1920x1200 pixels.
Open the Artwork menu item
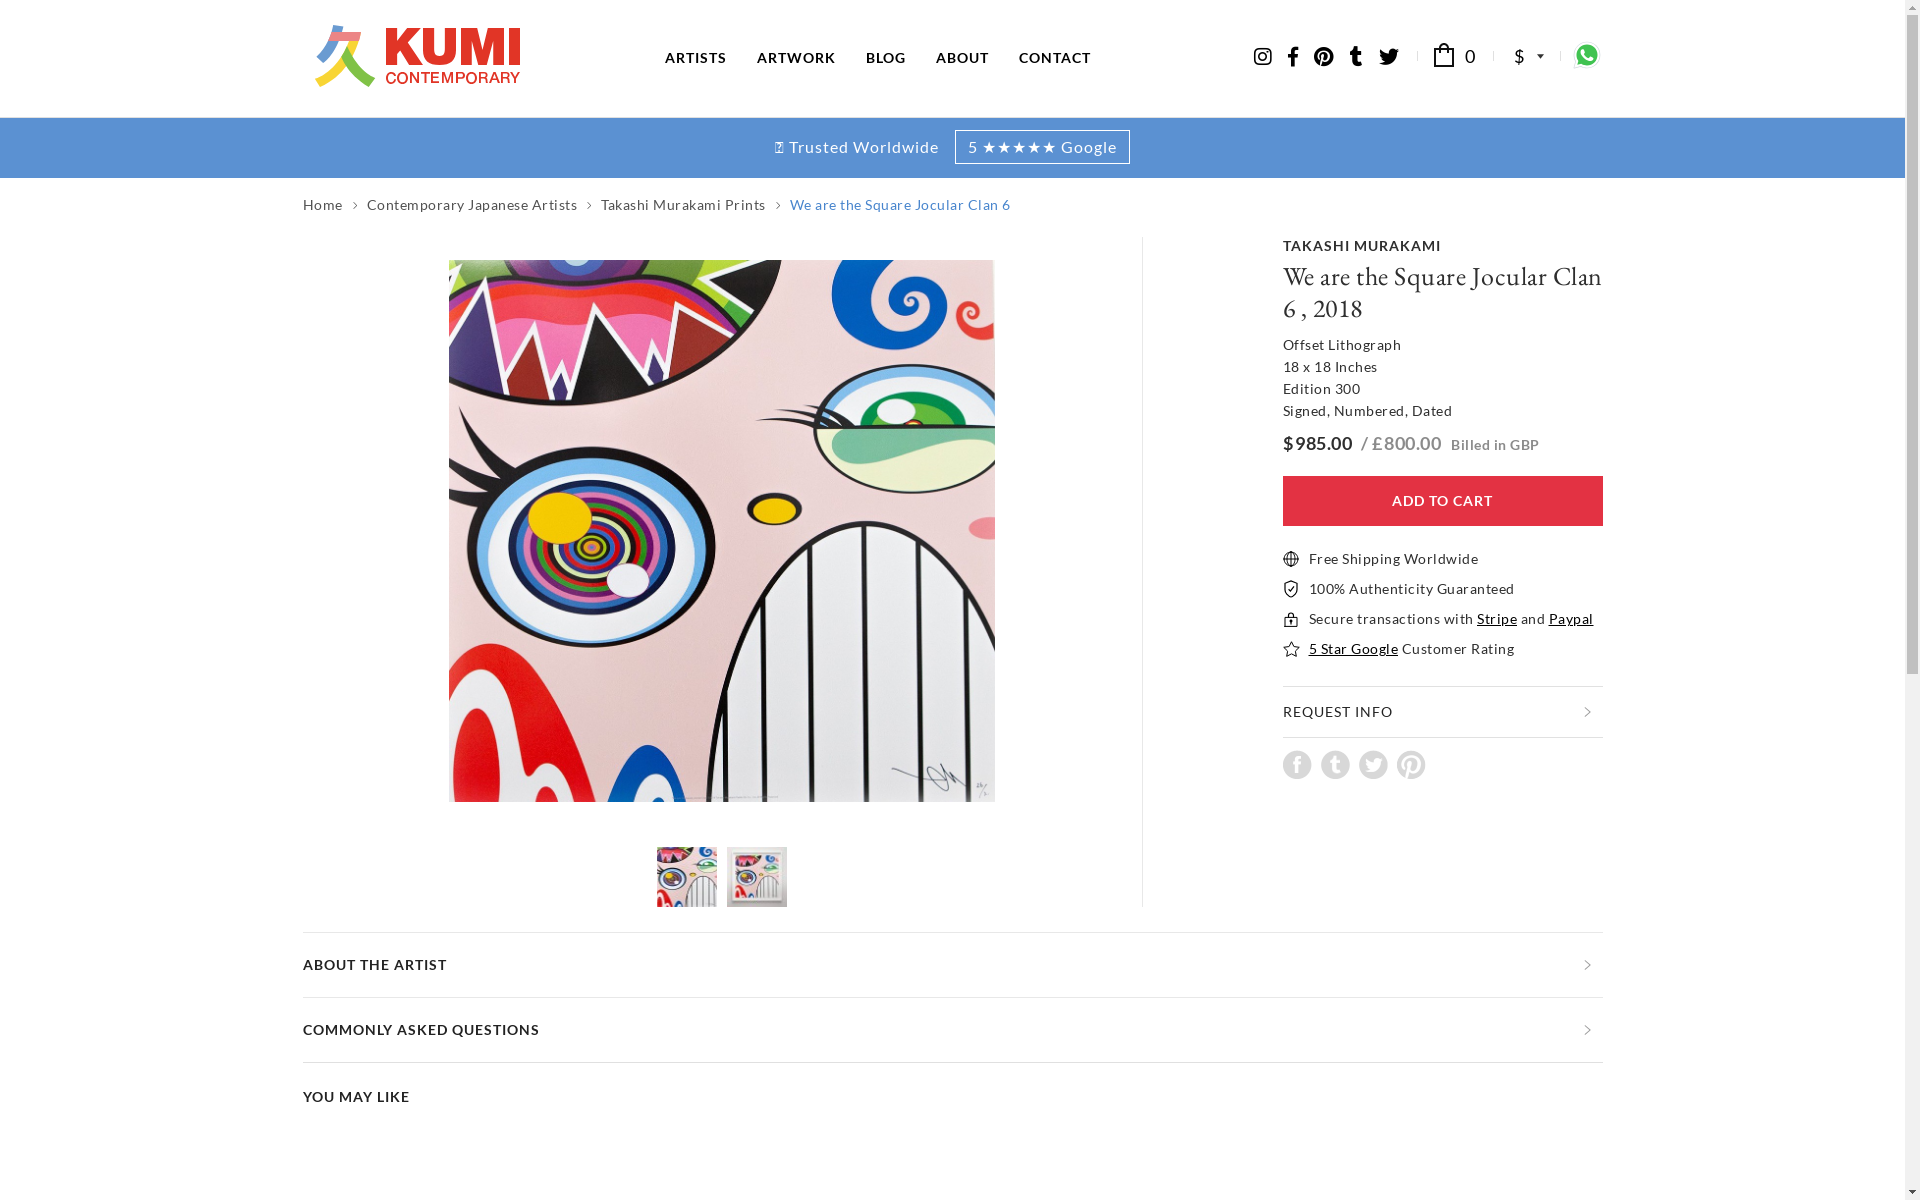pos(796,58)
